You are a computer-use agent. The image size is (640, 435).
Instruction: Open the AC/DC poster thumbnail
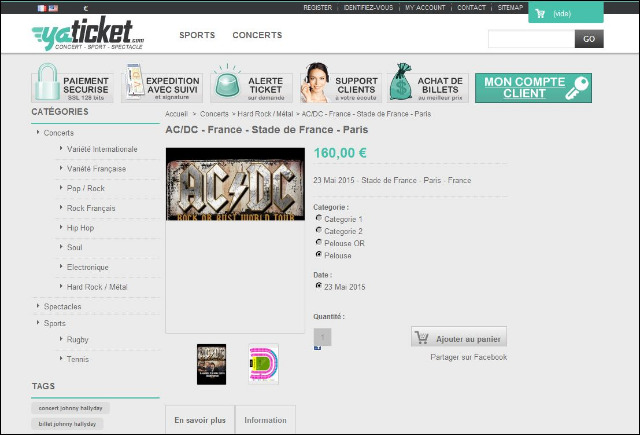tap(211, 364)
